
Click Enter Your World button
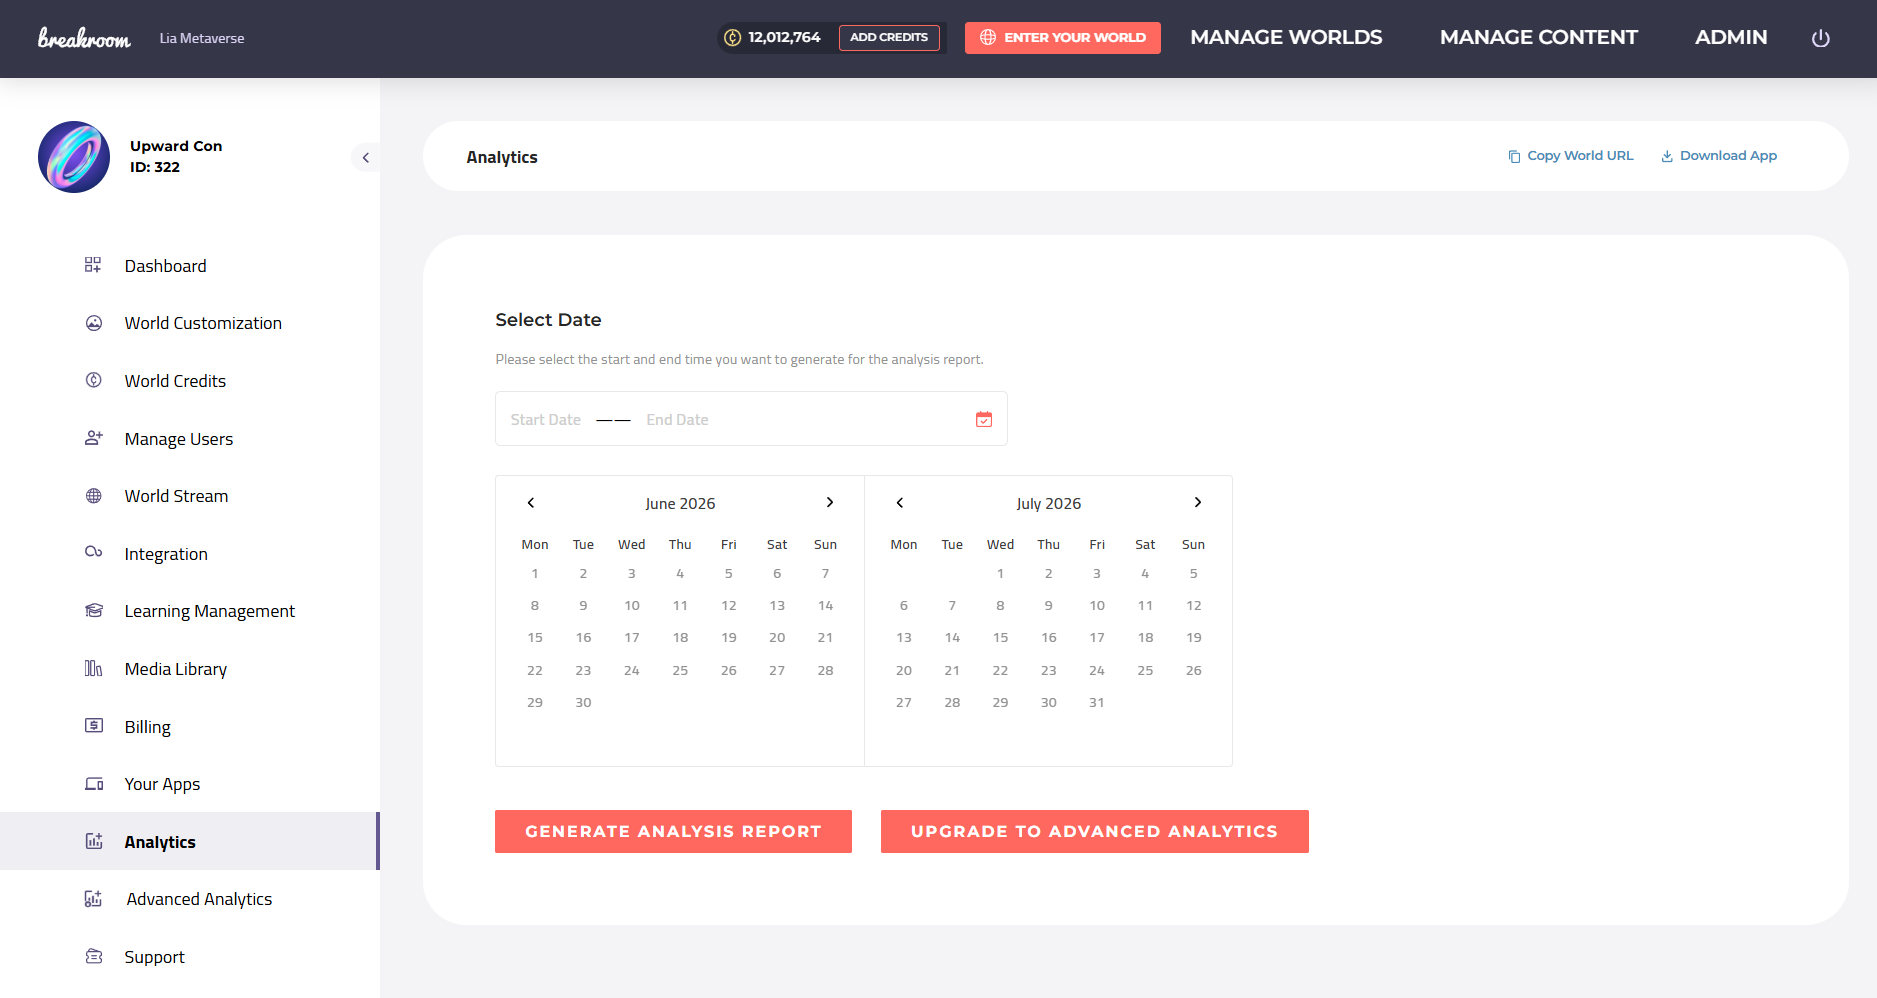(1062, 38)
